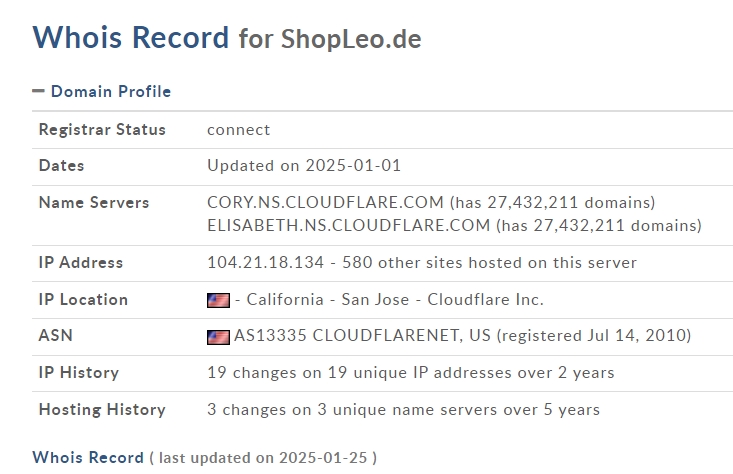Screen dimensions: 733x474
Task: Open CORY.NS.CLOUDFLARE.COM name server
Action: (325, 202)
